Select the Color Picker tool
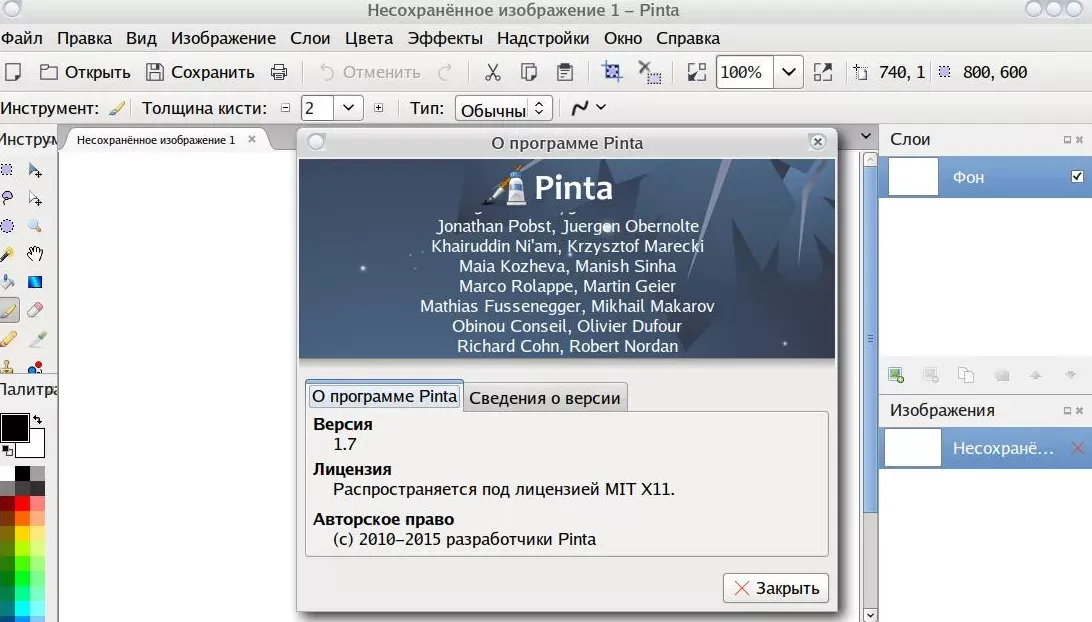Screen dimensions: 1092x622 pyautogui.click(x=37, y=339)
